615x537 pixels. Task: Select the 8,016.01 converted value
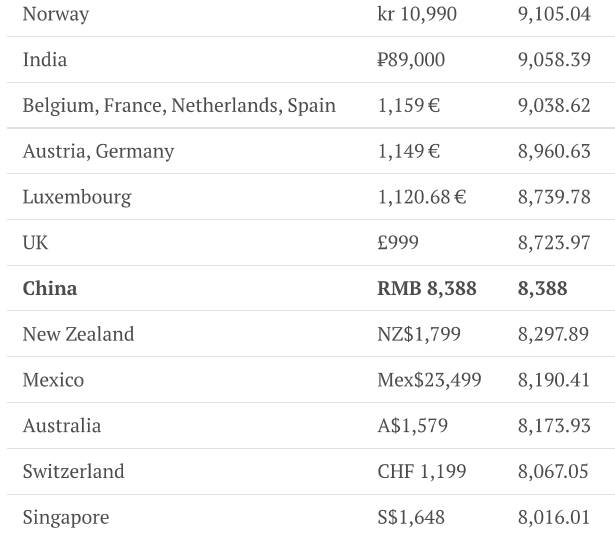coord(554,518)
